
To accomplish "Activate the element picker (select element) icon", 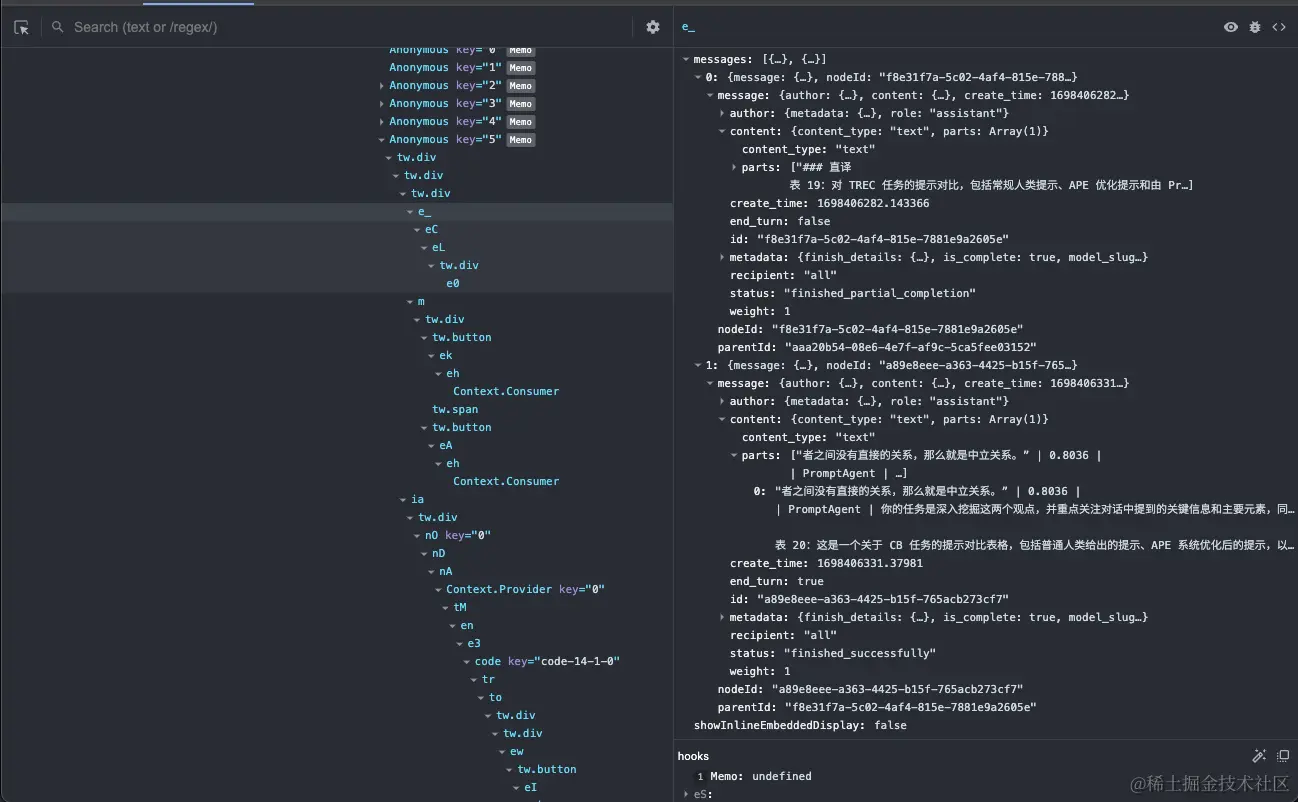I will (21, 28).
